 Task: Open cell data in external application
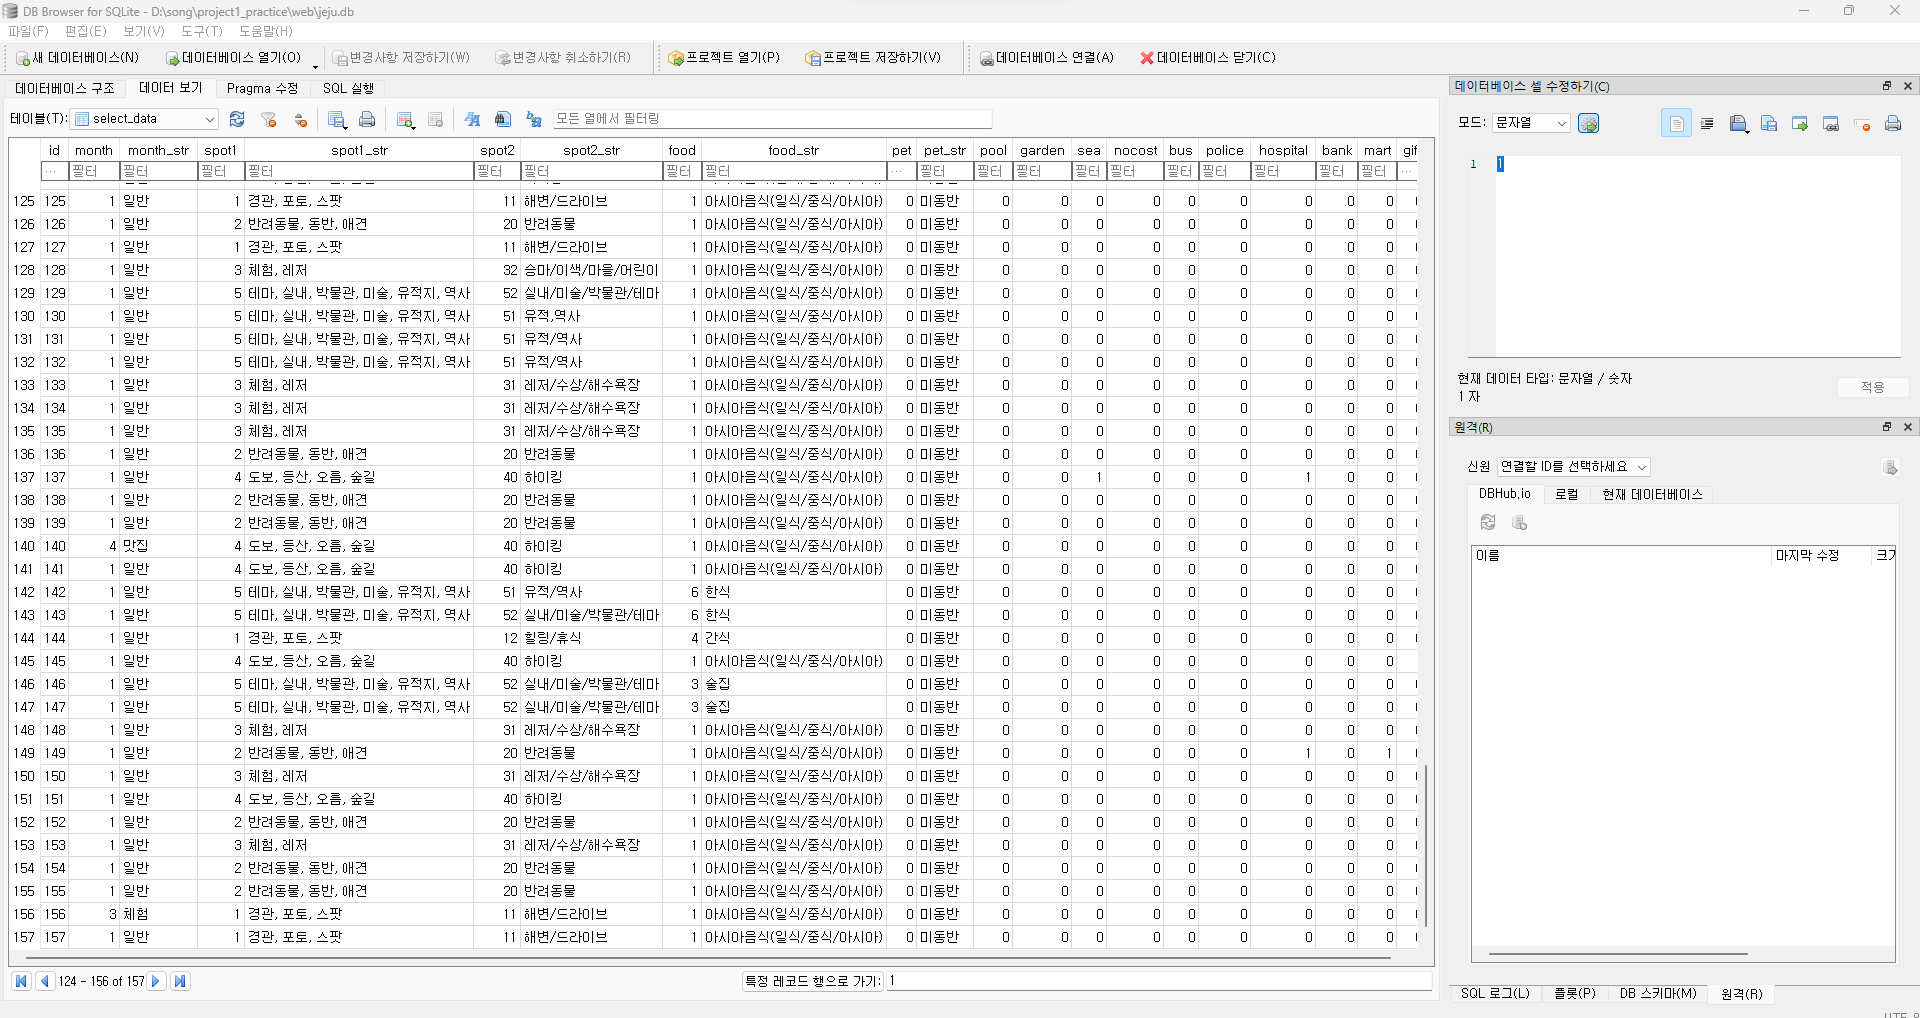coord(1800,123)
